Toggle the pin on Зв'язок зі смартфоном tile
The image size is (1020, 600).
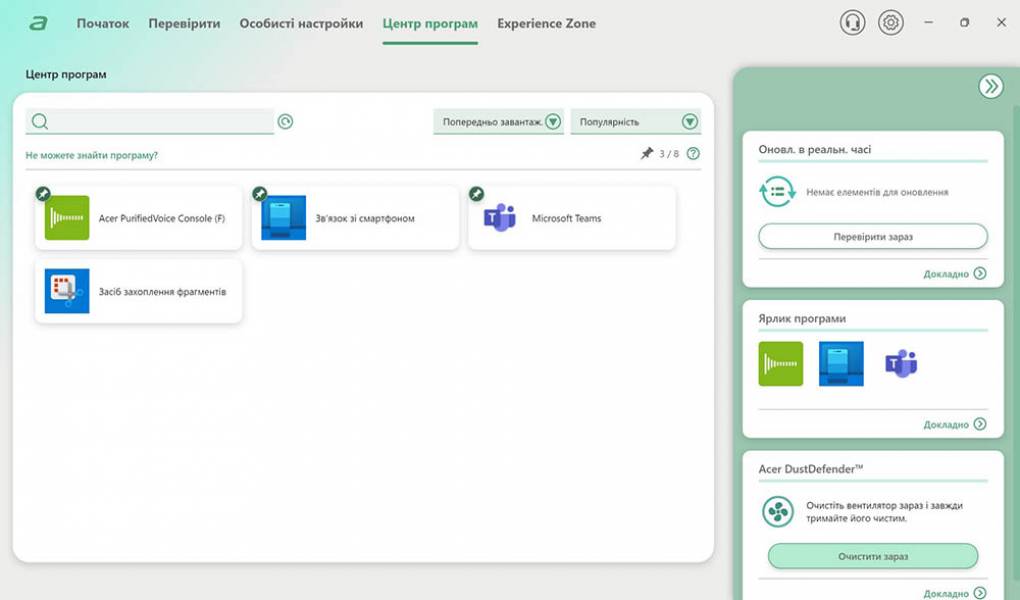click(x=260, y=193)
